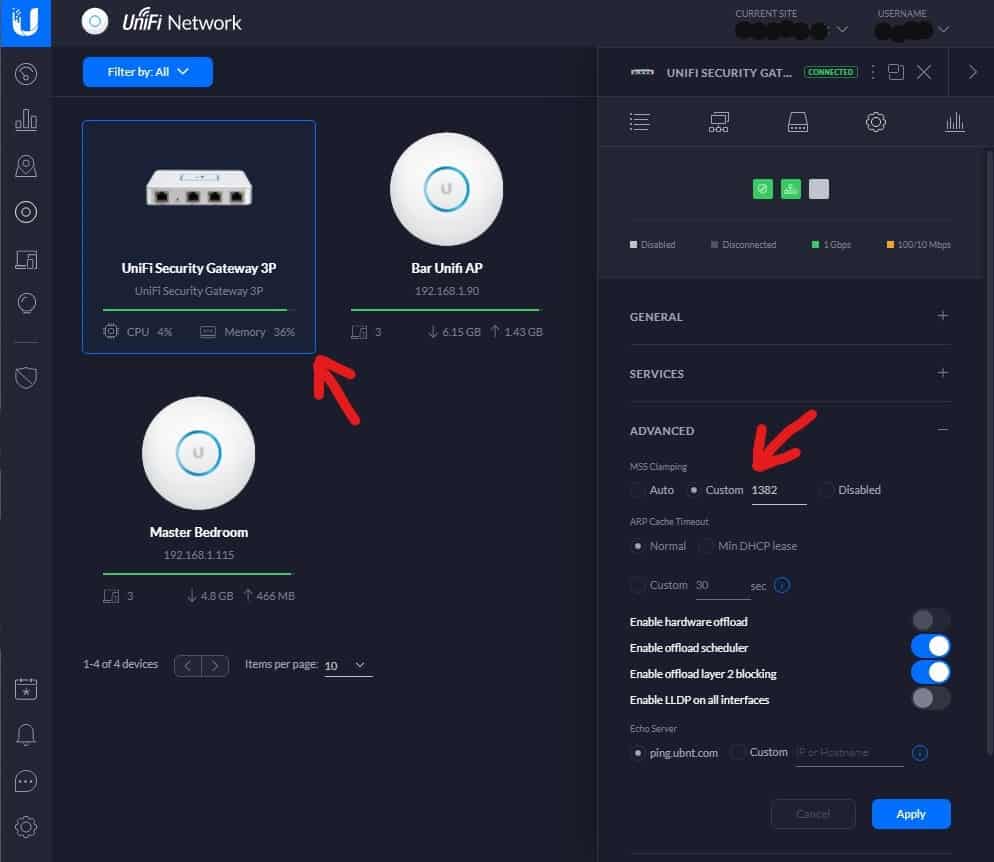Screen dimensions: 994x862
Task: Select Disabled for MSS Clamping
Action: [x=826, y=490]
